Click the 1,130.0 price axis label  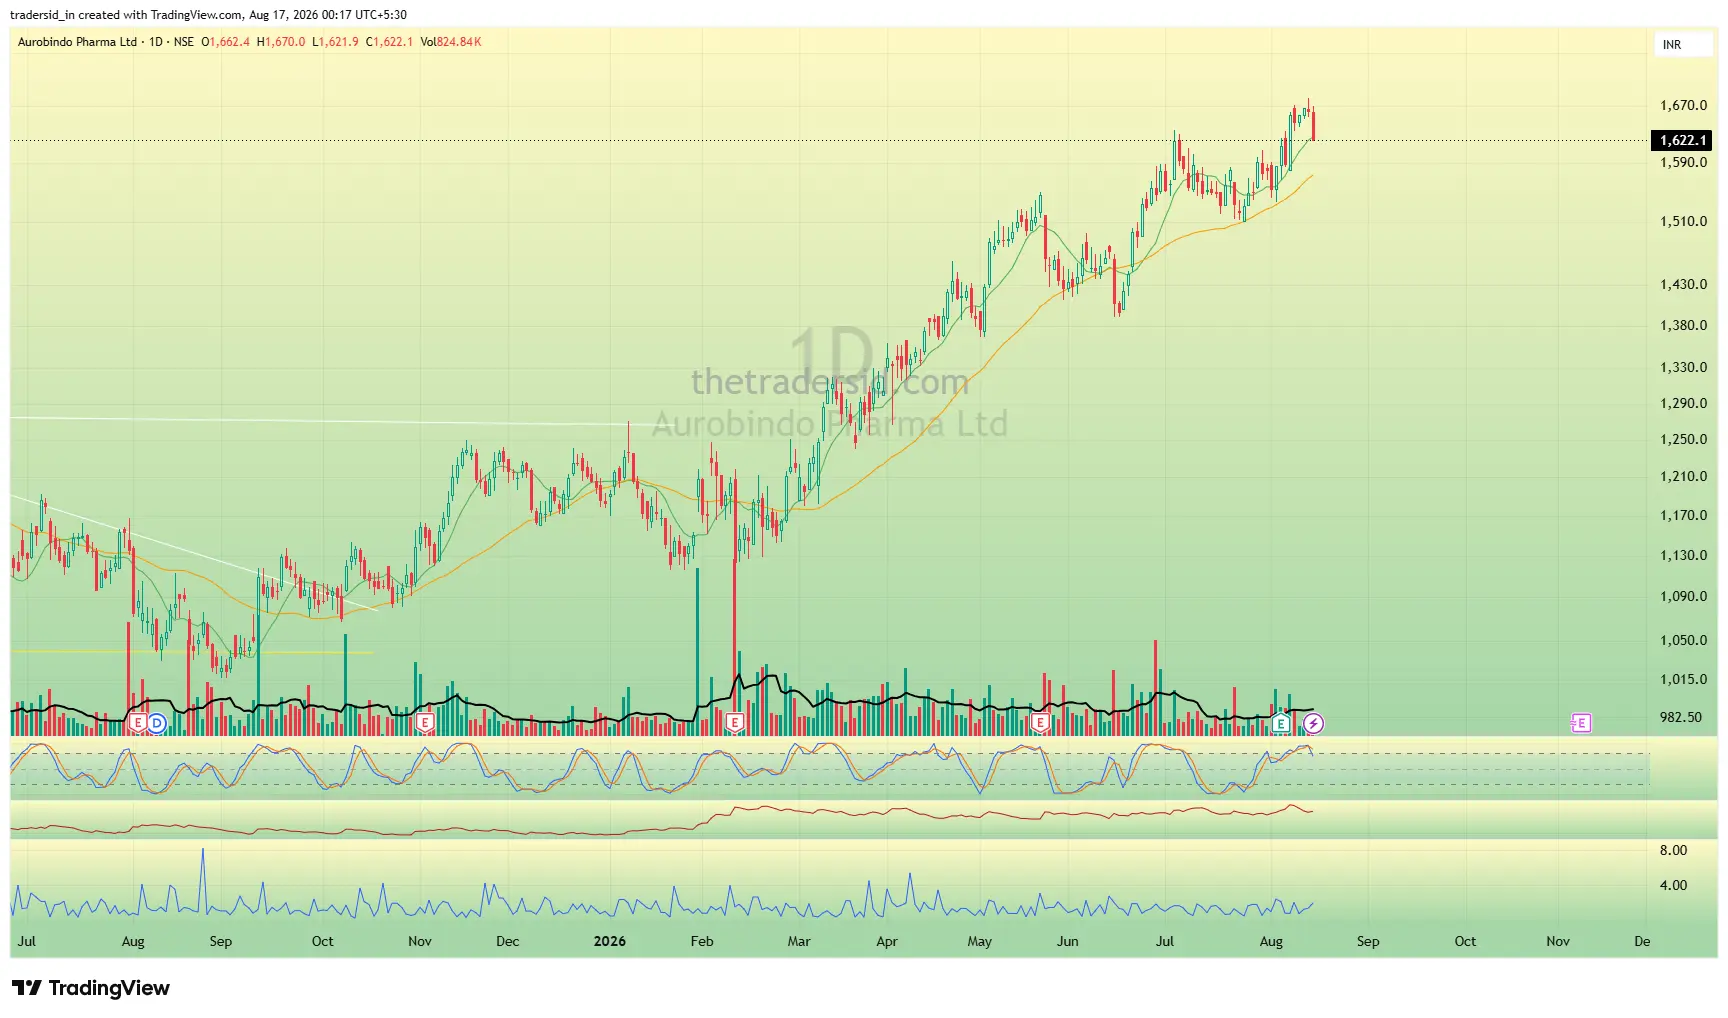coord(1683,555)
